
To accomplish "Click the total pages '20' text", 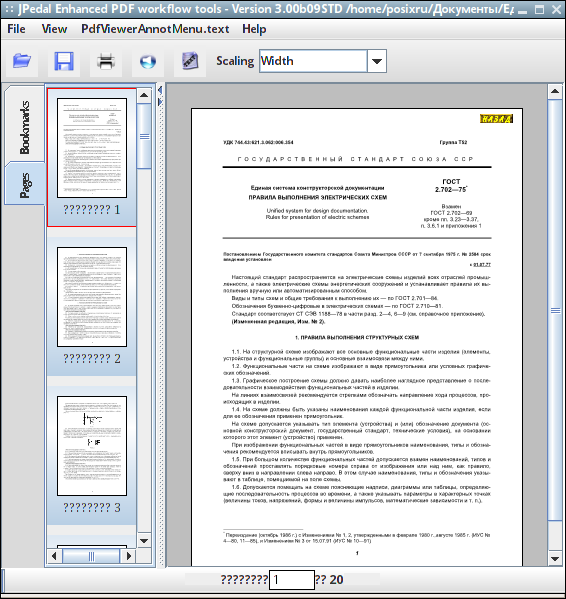I will coord(336,580).
